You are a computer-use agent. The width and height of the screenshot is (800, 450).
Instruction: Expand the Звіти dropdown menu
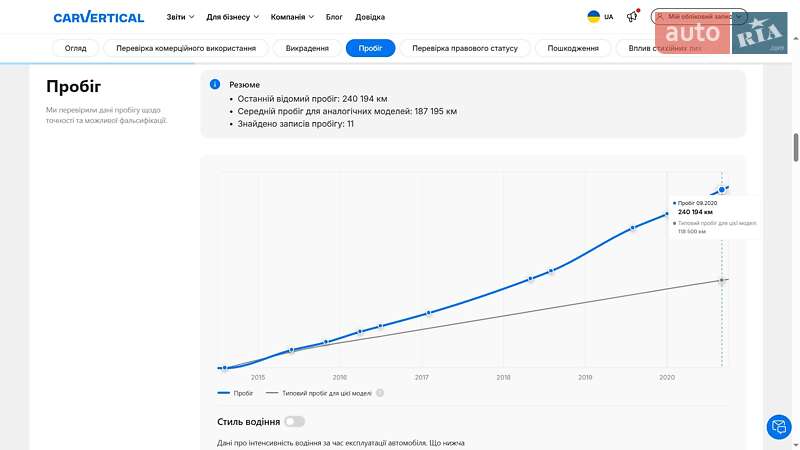180,17
